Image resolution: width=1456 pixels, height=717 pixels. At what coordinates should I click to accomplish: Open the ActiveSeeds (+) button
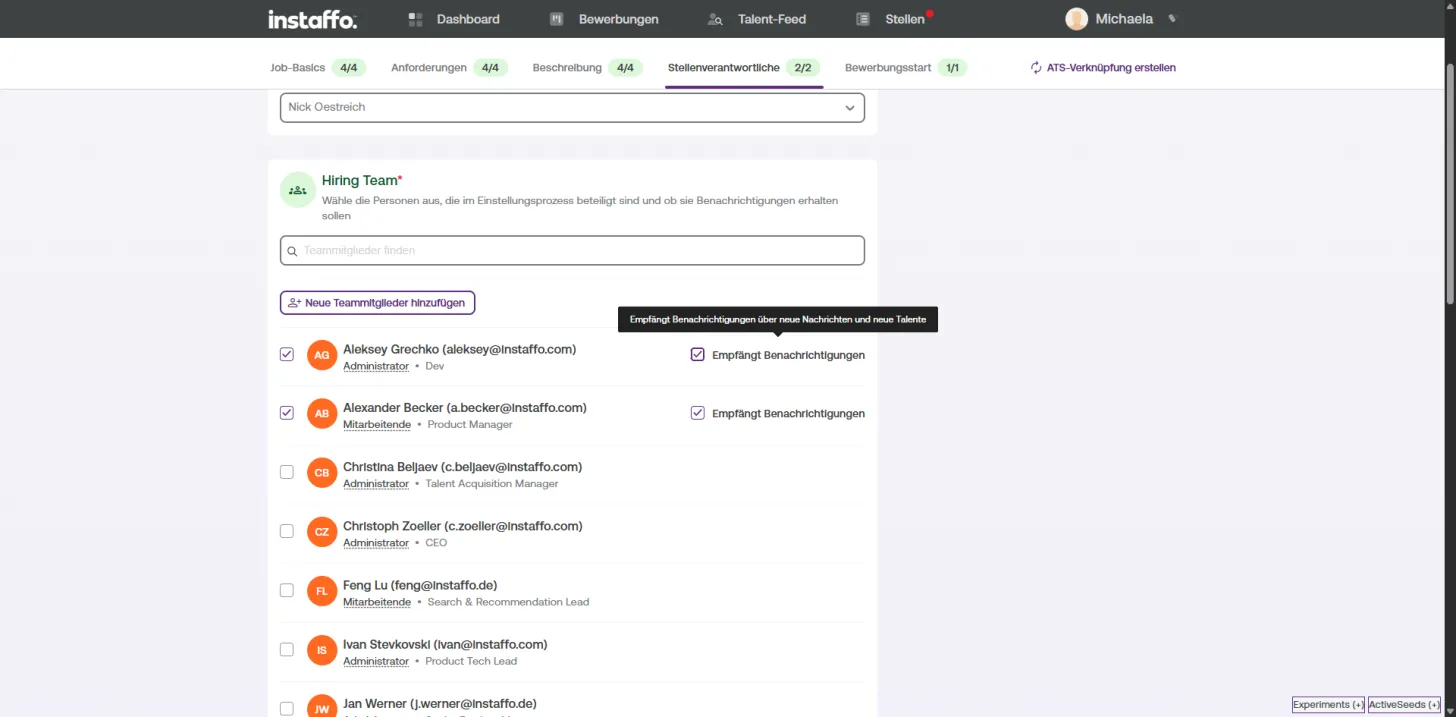click(1404, 705)
